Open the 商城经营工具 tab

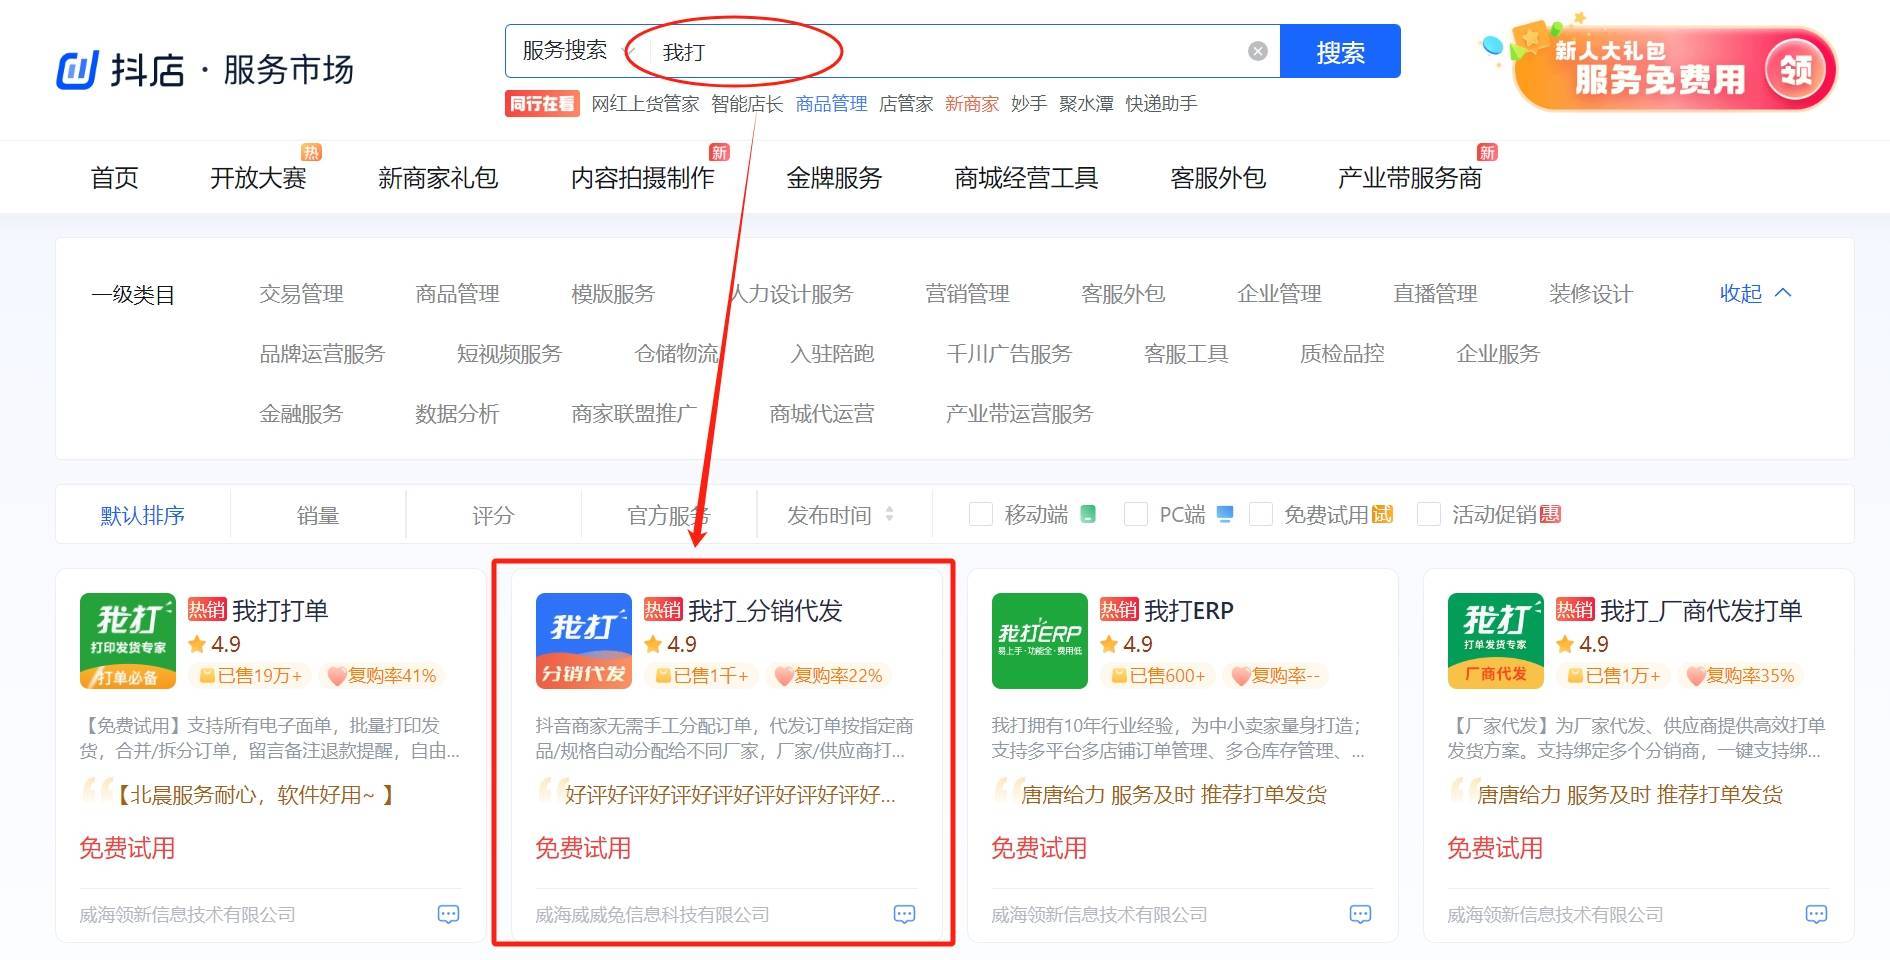(x=1026, y=178)
